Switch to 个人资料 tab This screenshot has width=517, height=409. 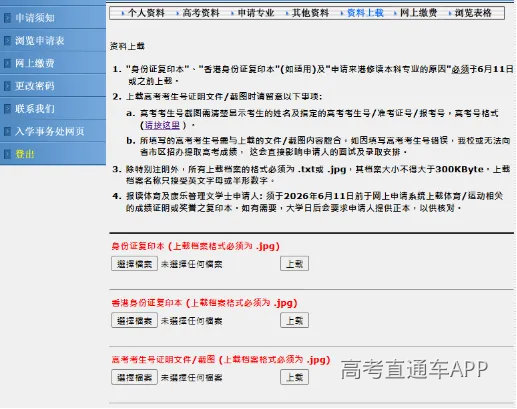tap(146, 13)
